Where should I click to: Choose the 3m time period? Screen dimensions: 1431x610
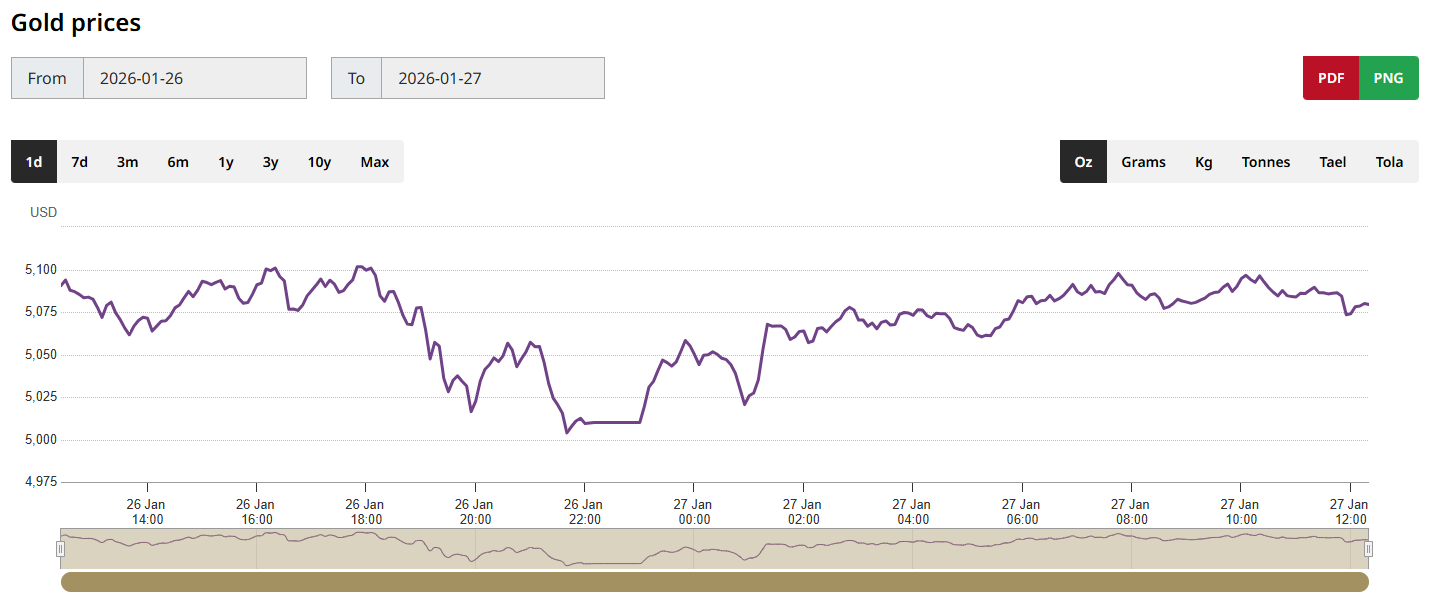pos(127,162)
